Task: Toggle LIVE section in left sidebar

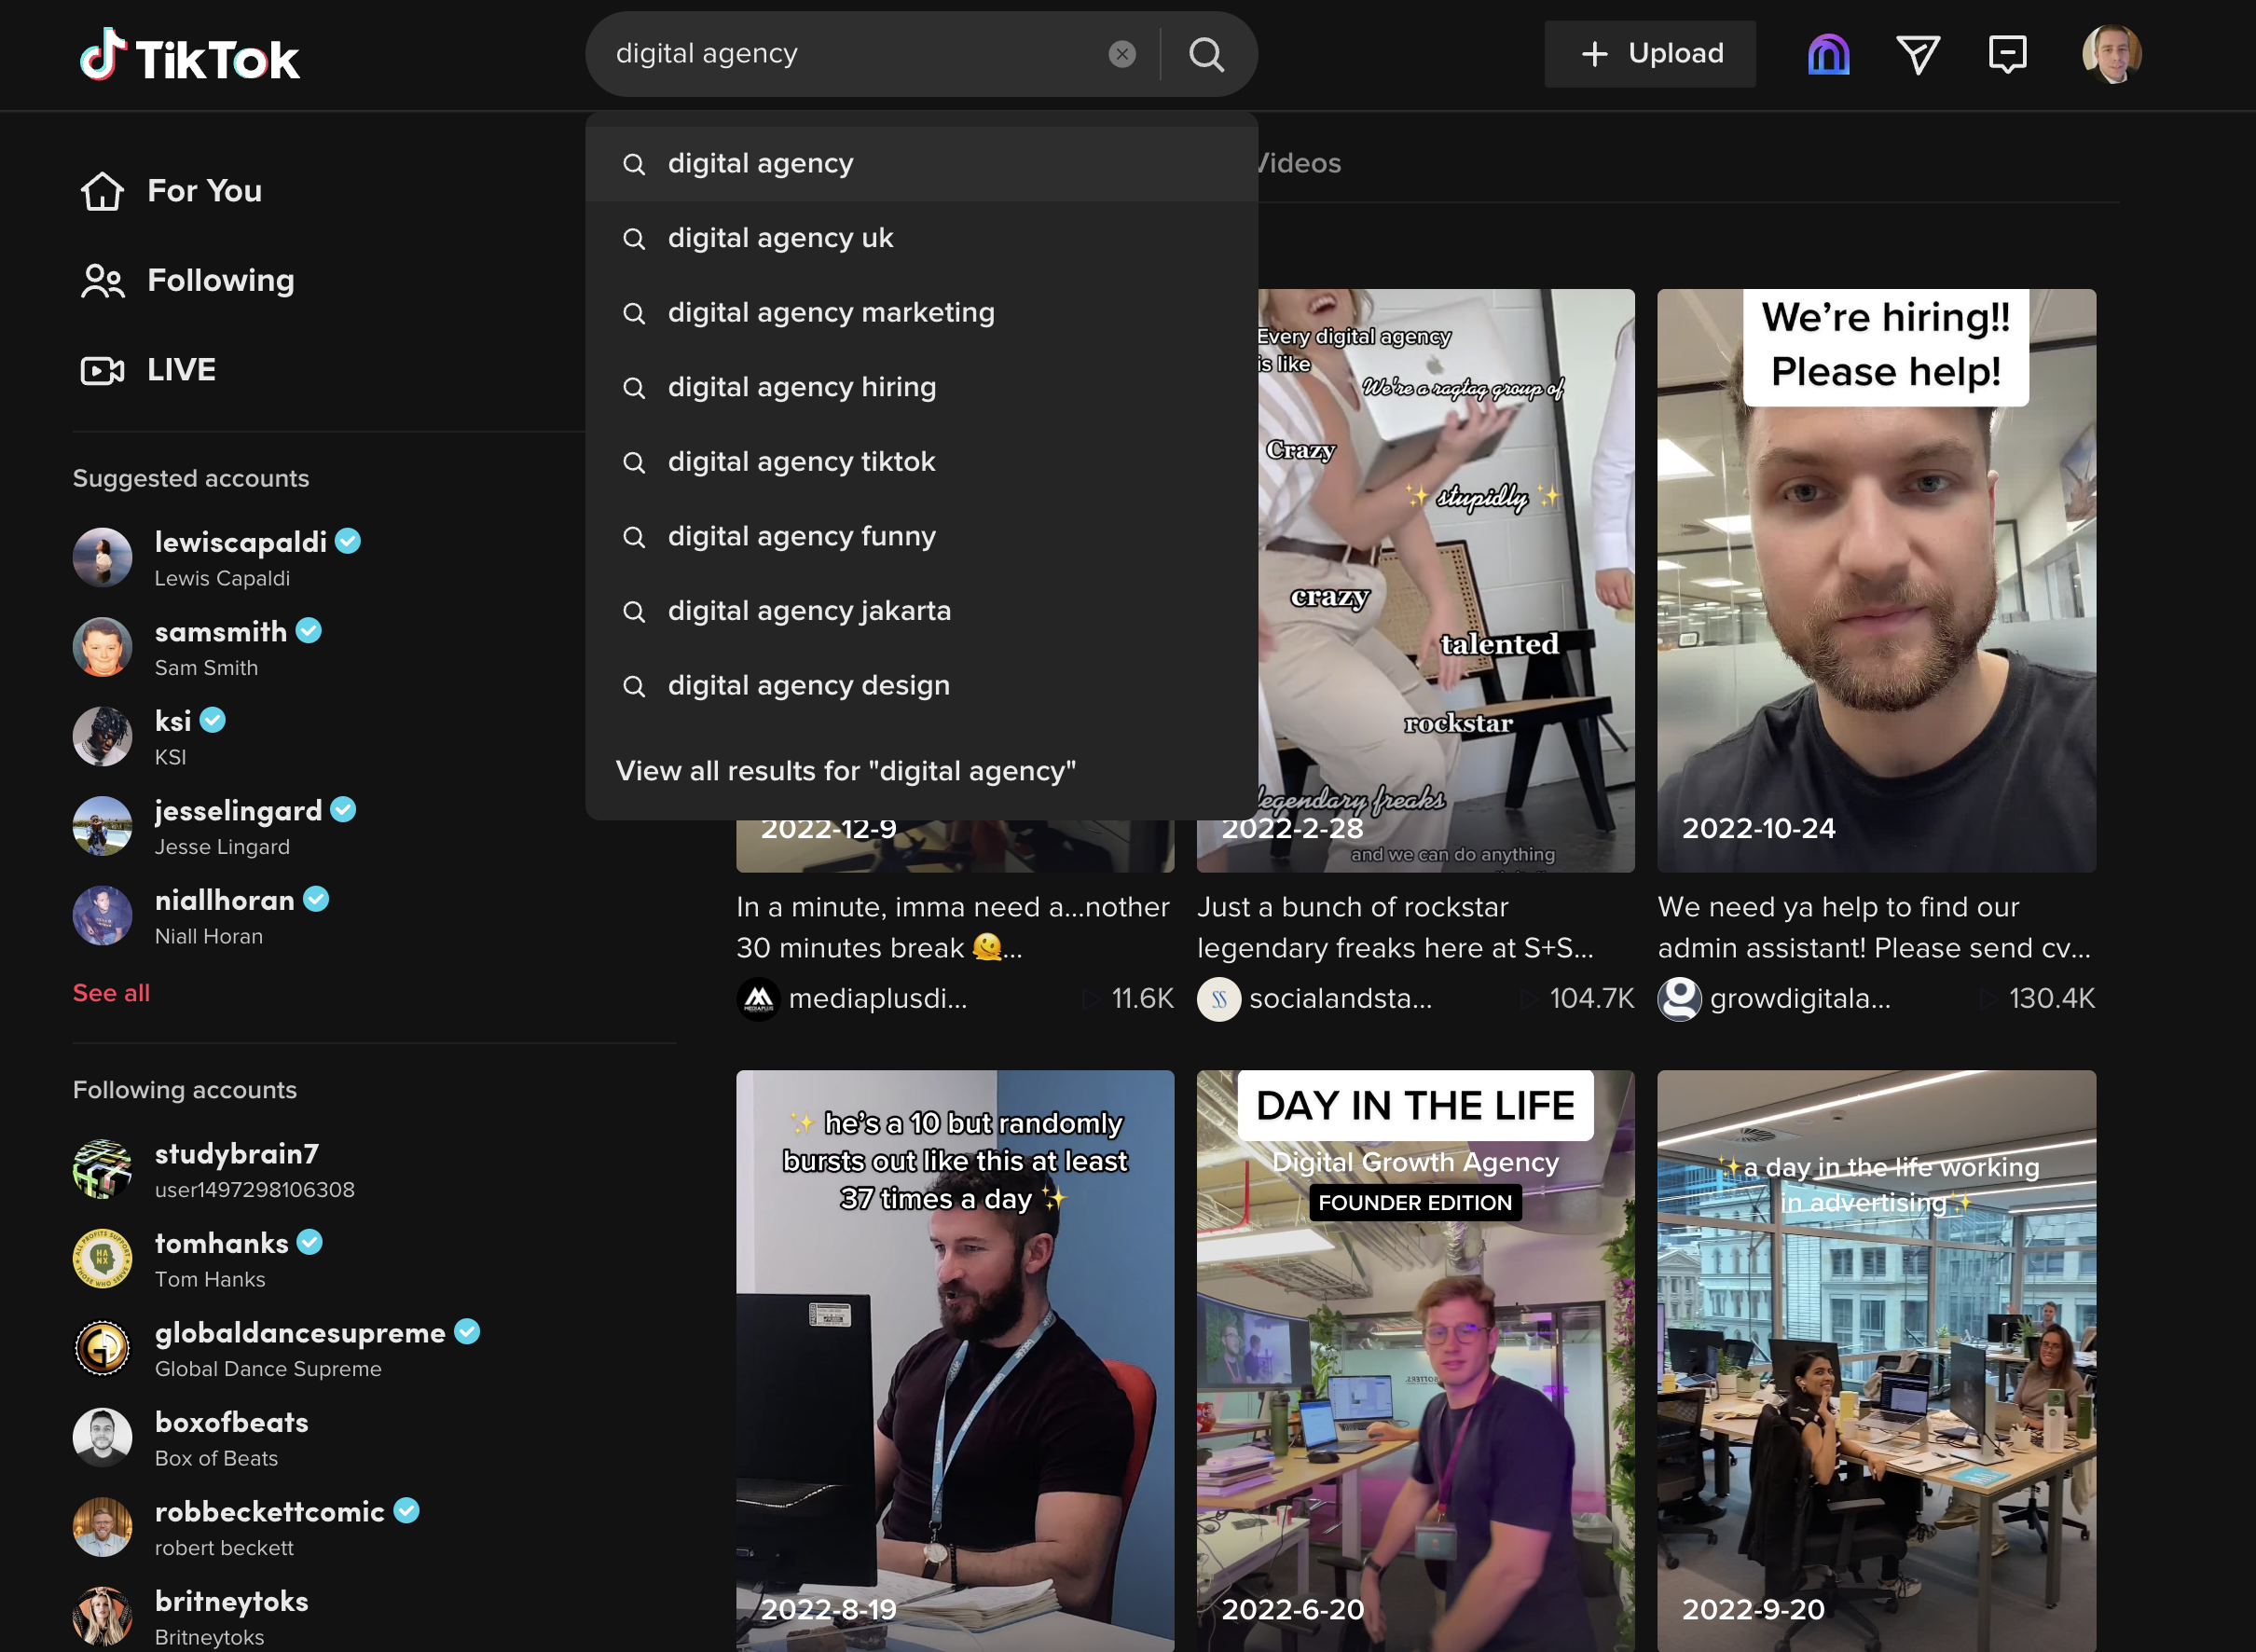Action: tap(182, 368)
